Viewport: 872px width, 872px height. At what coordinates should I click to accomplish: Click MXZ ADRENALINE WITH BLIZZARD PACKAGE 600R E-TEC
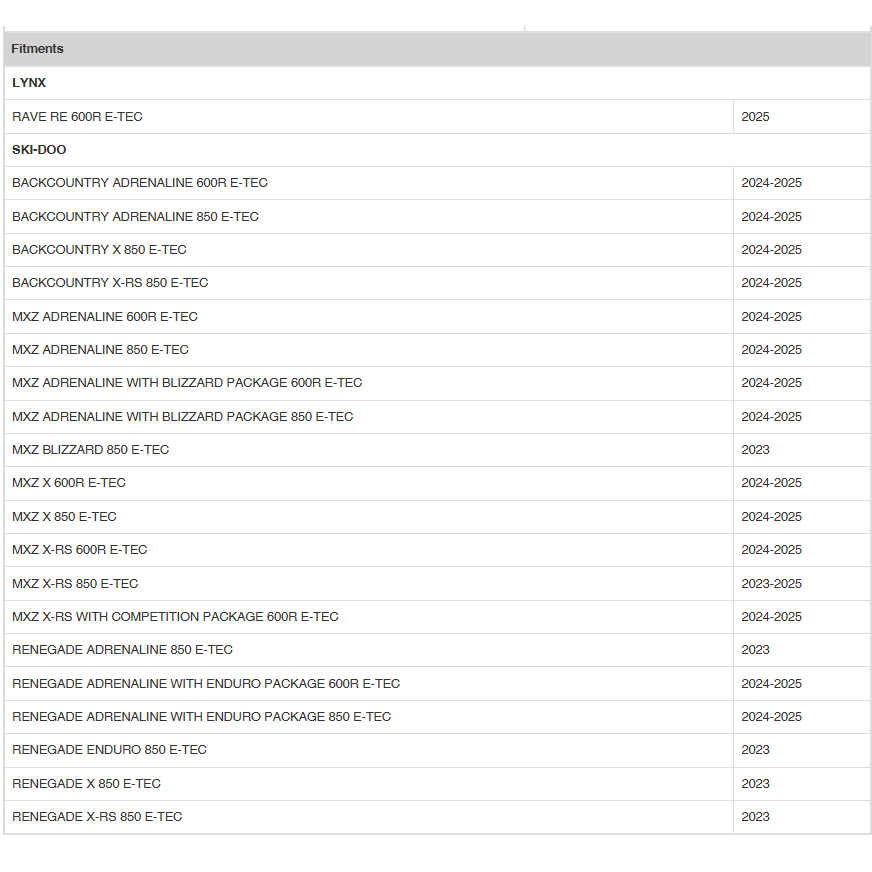click(187, 383)
